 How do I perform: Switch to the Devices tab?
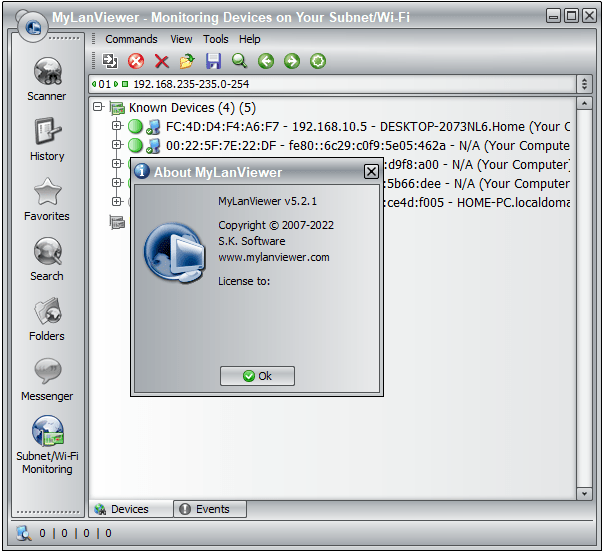click(x=131, y=509)
